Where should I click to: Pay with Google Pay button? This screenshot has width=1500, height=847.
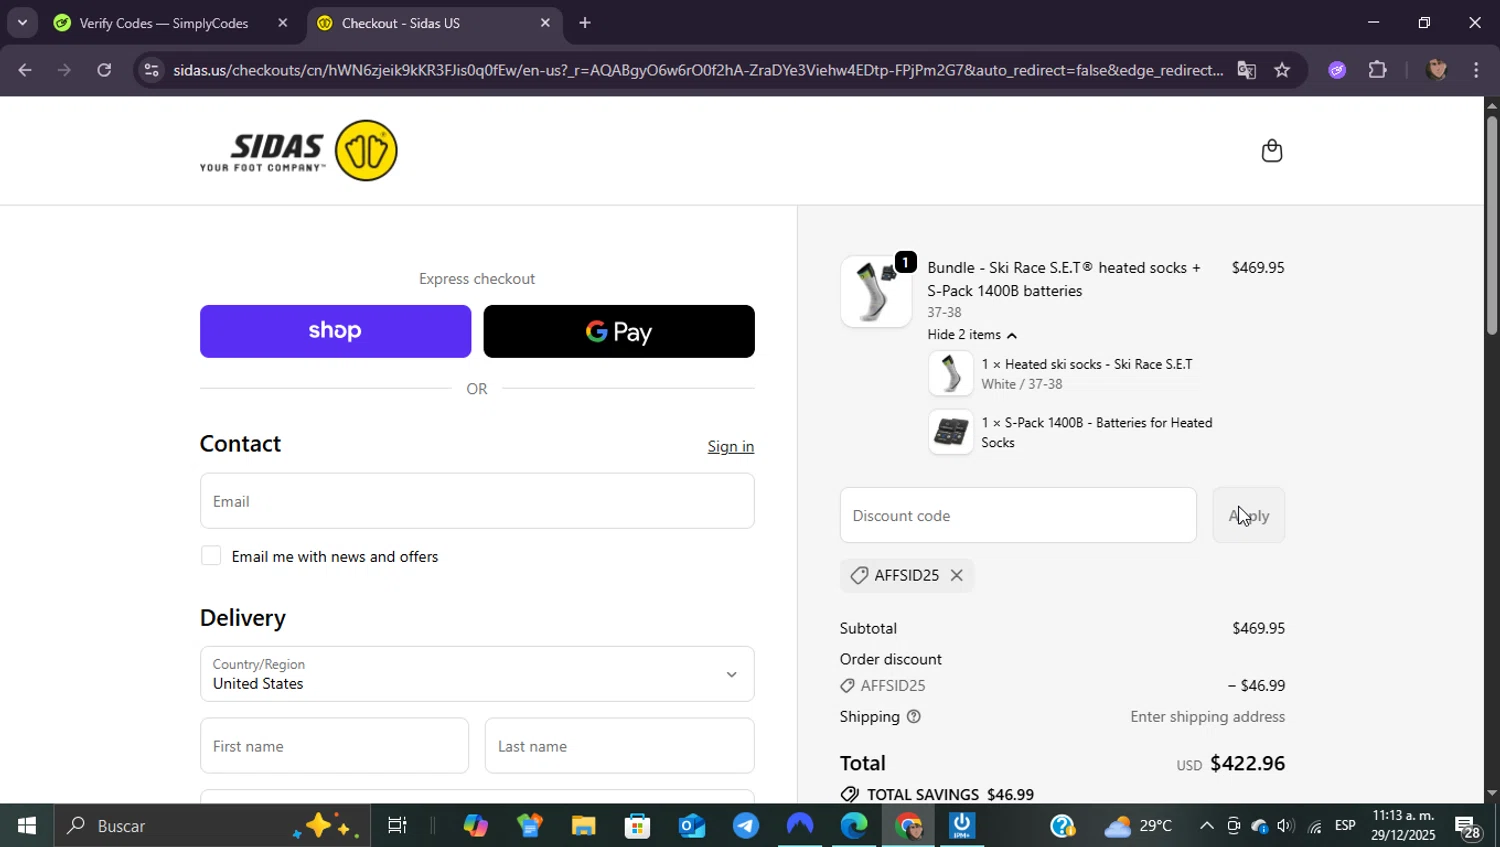coord(619,331)
